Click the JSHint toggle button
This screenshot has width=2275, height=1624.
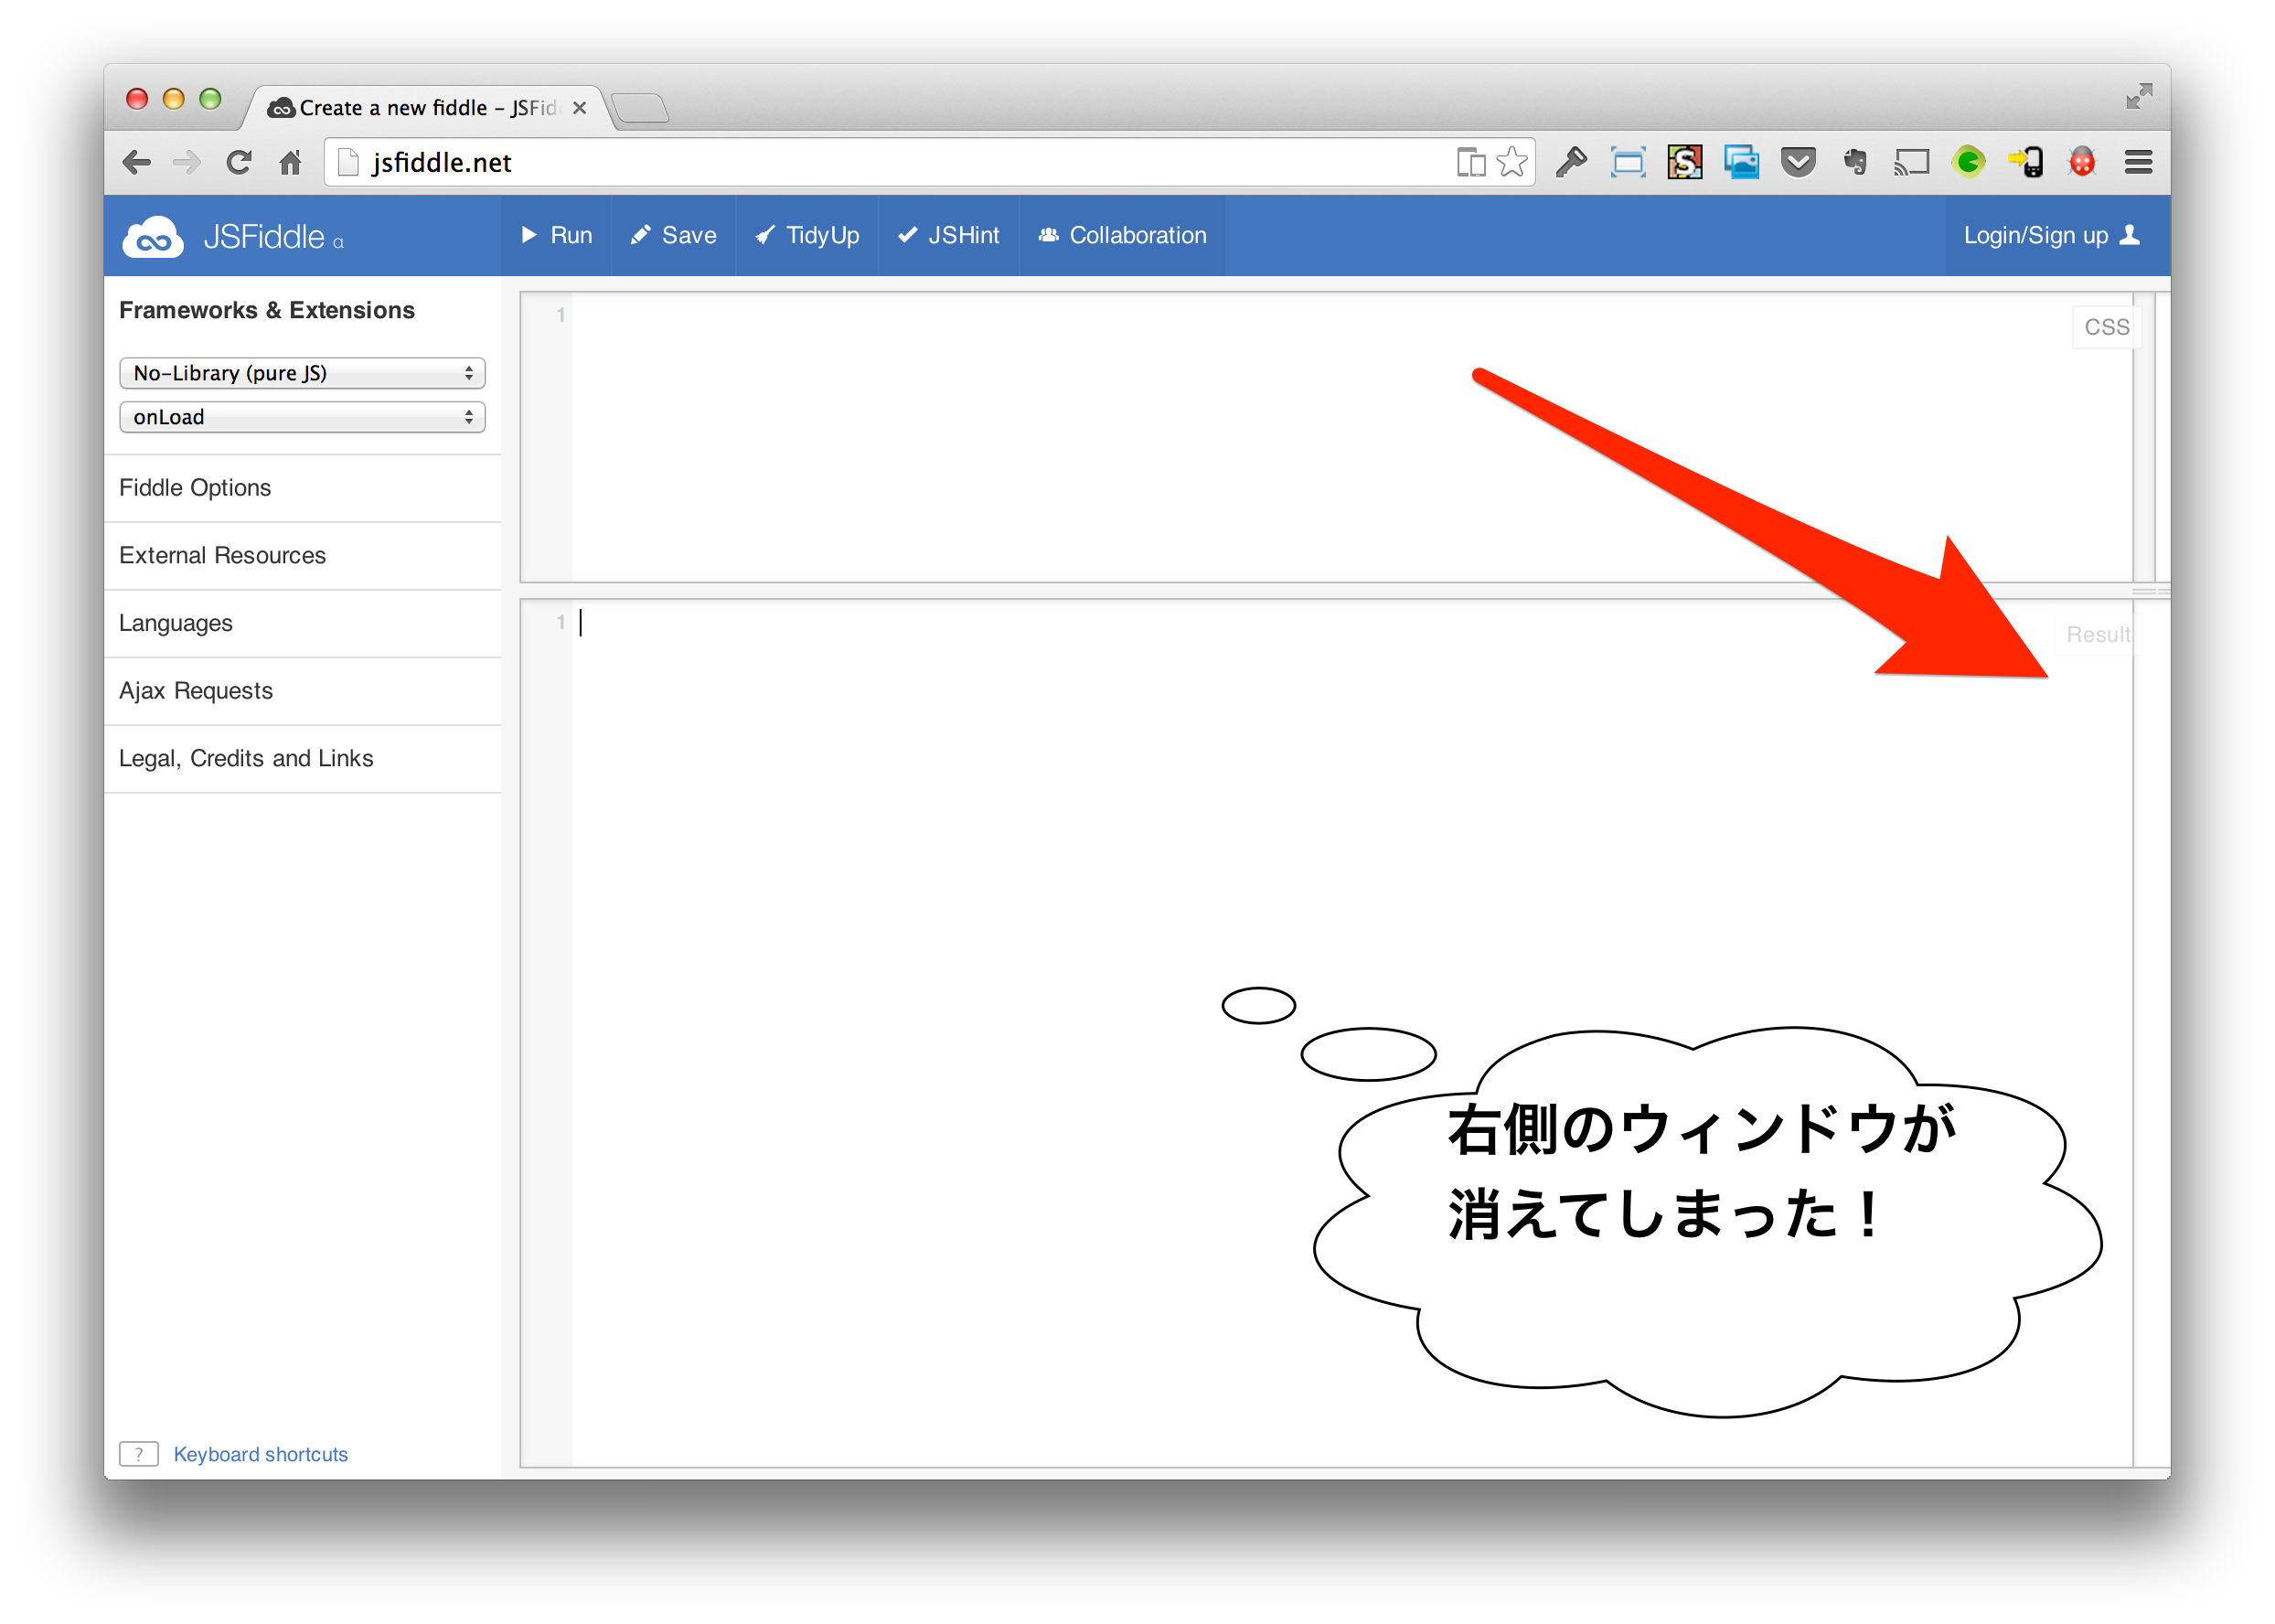point(950,236)
